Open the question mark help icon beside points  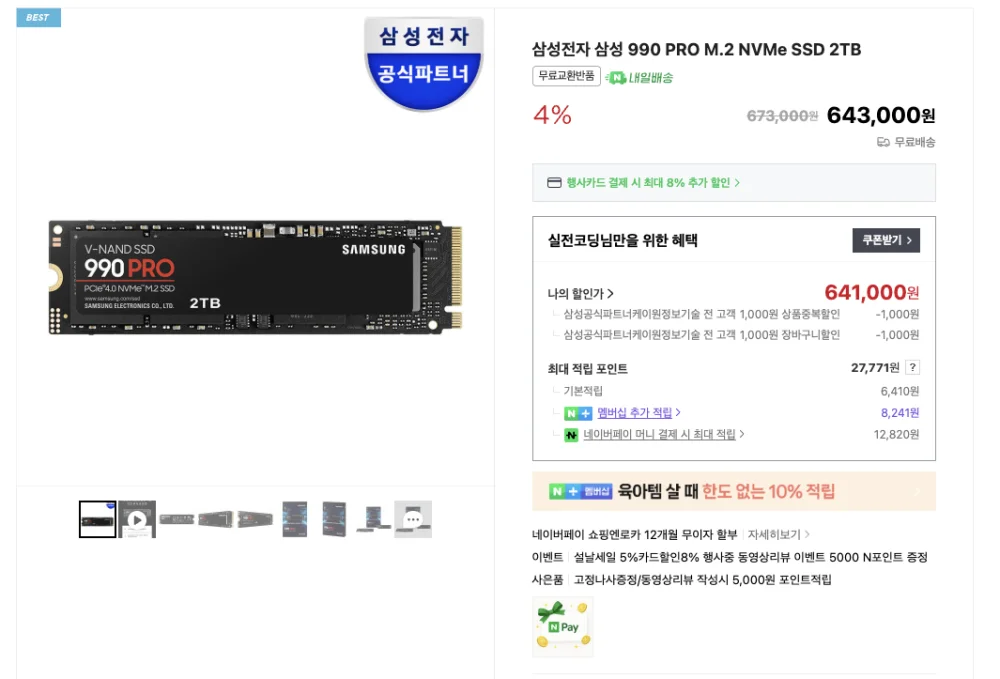click(913, 367)
